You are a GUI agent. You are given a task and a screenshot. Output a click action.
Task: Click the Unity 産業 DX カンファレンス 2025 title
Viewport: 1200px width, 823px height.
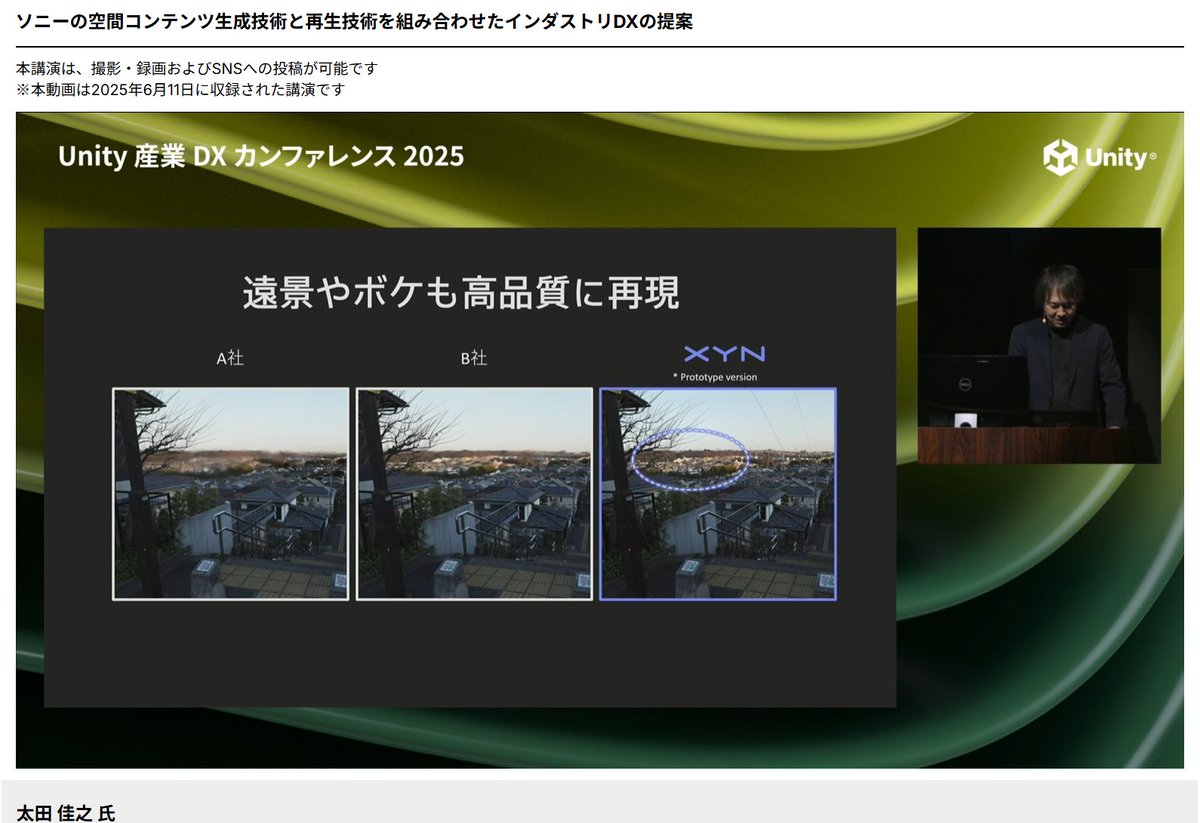[261, 156]
